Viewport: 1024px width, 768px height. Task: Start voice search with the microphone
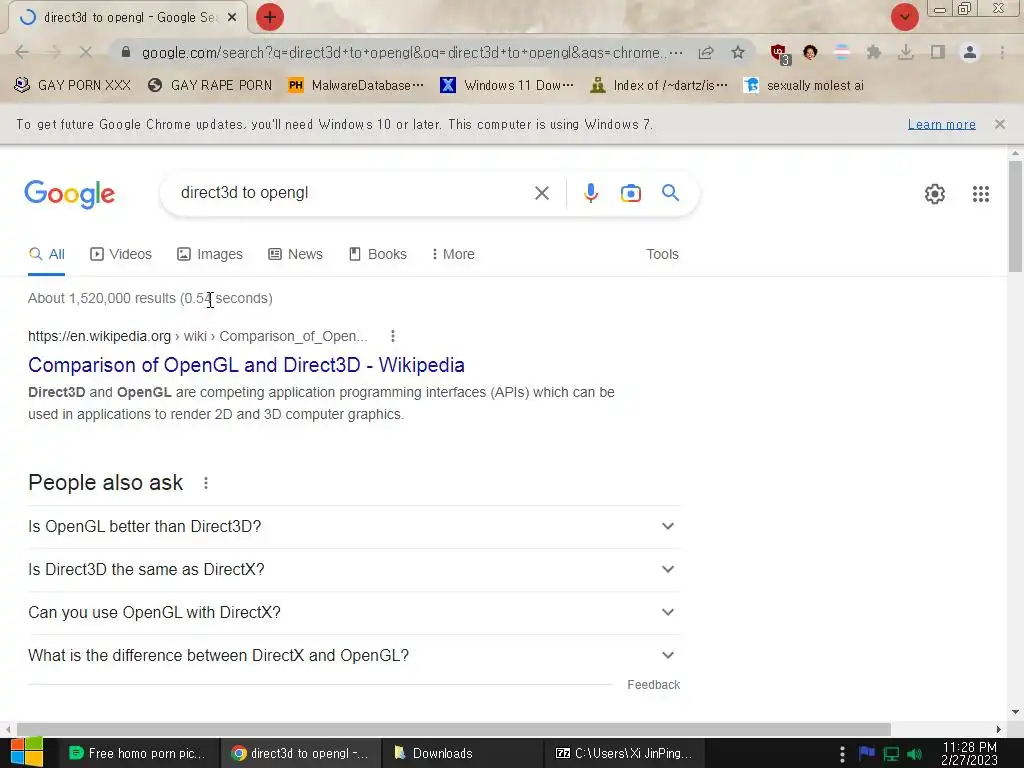coord(590,193)
